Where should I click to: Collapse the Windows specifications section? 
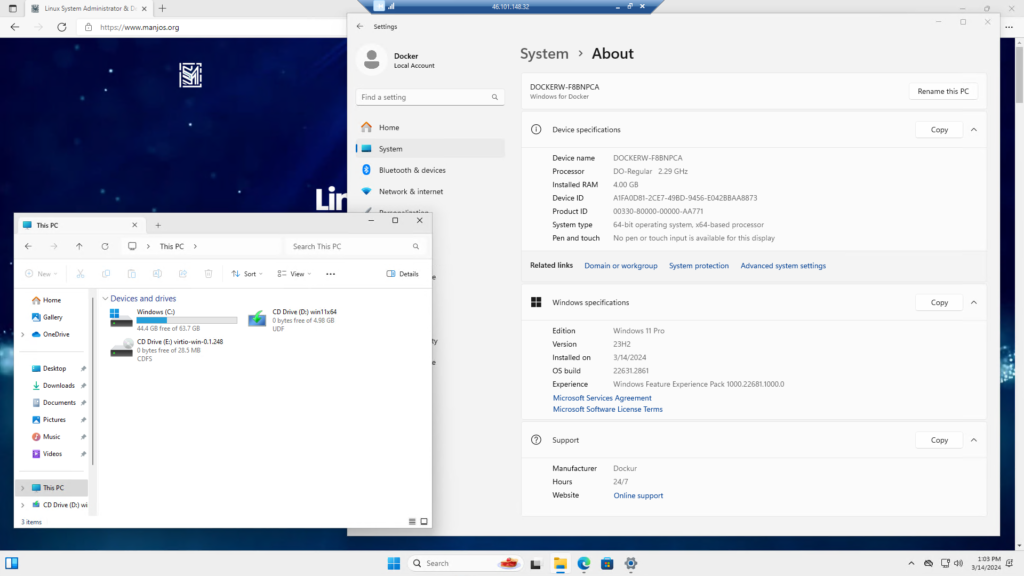pyautogui.click(x=974, y=302)
